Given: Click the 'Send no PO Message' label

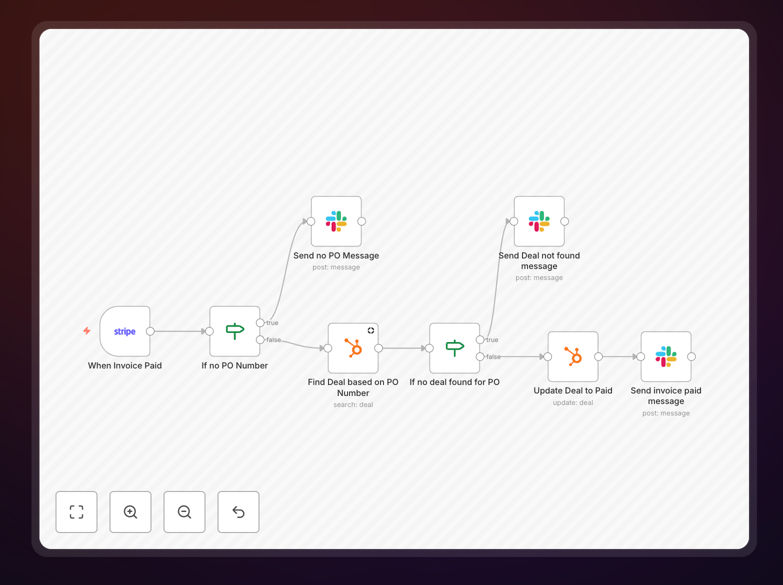Looking at the screenshot, I should [x=336, y=256].
